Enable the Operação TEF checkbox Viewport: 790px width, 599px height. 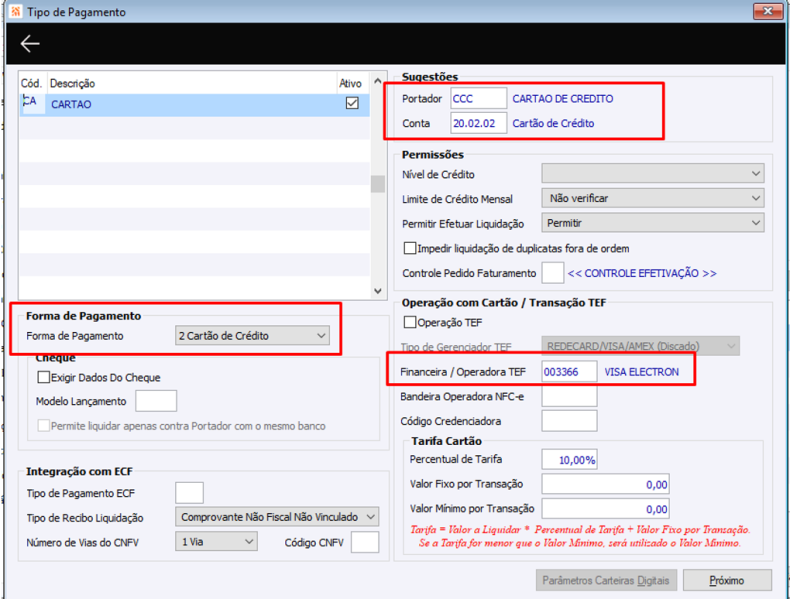[x=410, y=322]
